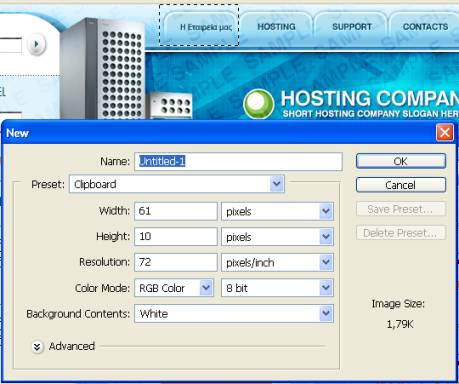Select the SUPPORT navigation tab

351,28
